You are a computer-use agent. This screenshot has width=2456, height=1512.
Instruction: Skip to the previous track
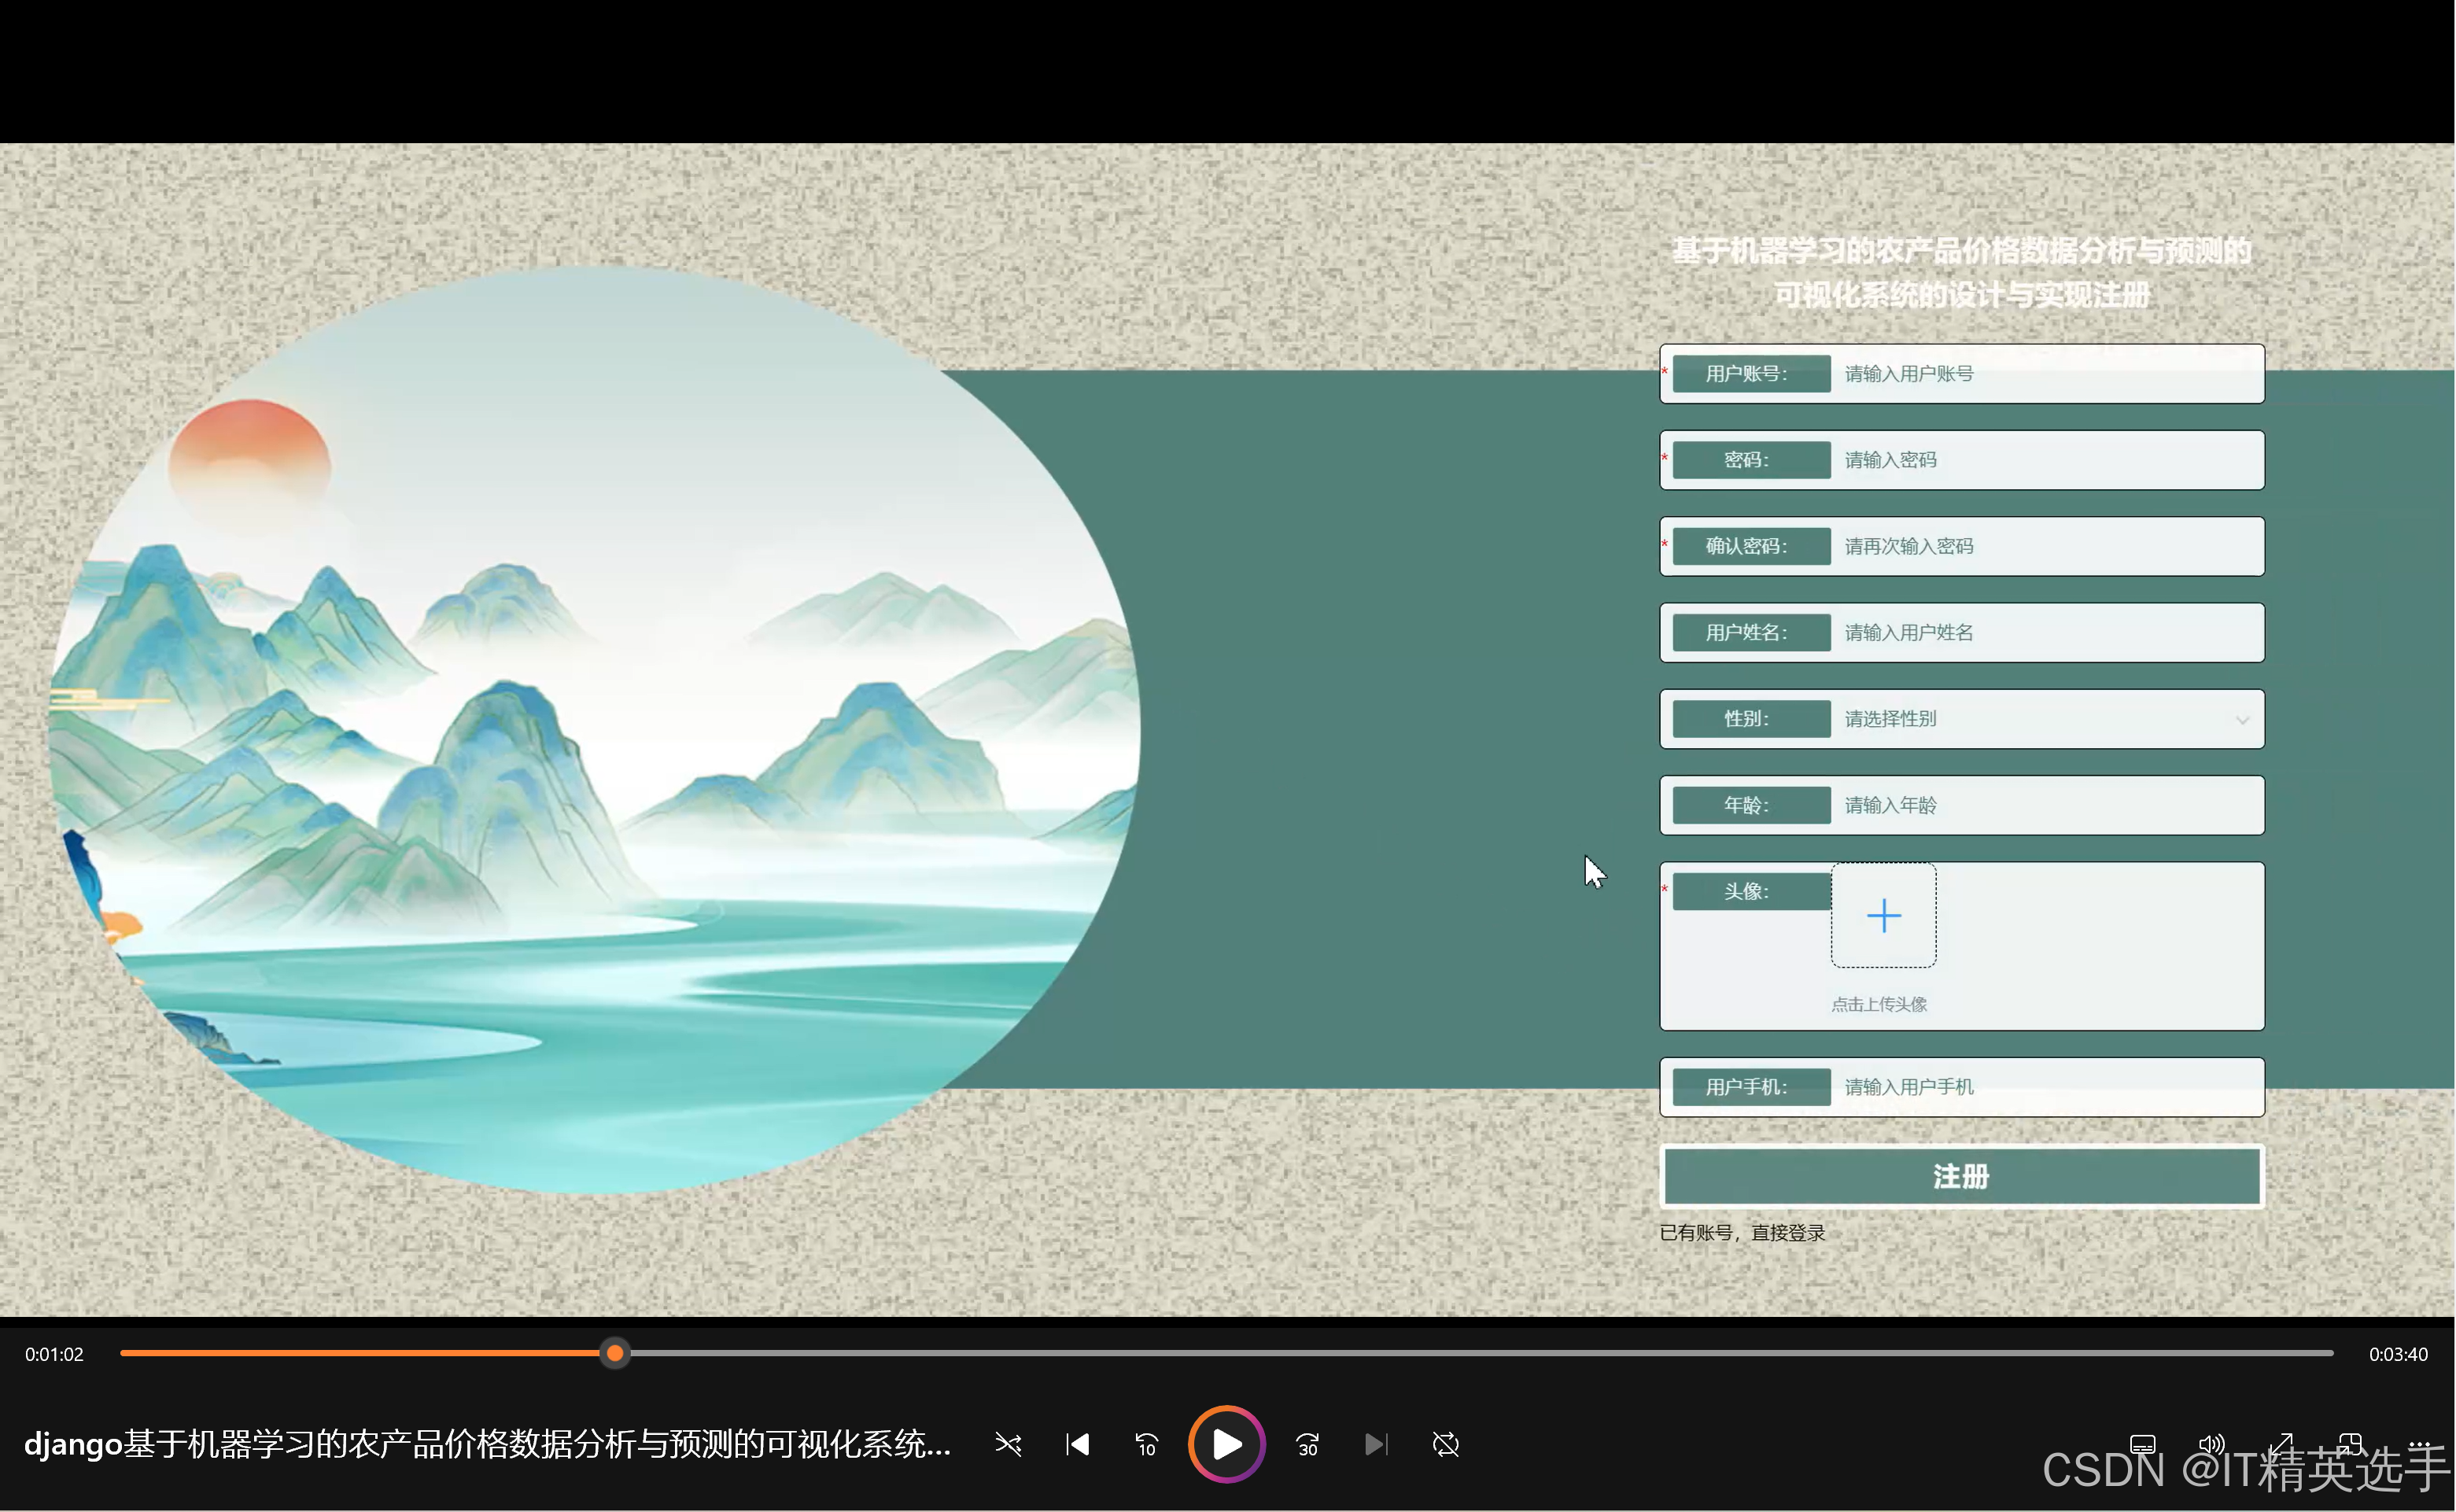[1077, 1444]
